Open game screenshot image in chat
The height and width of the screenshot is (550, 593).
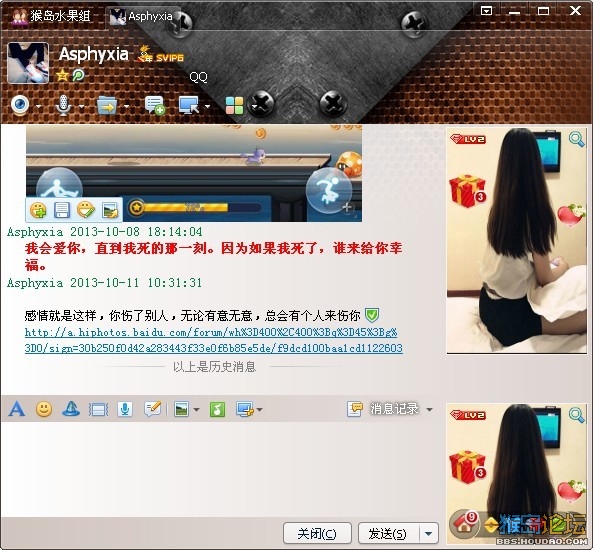tap(194, 173)
